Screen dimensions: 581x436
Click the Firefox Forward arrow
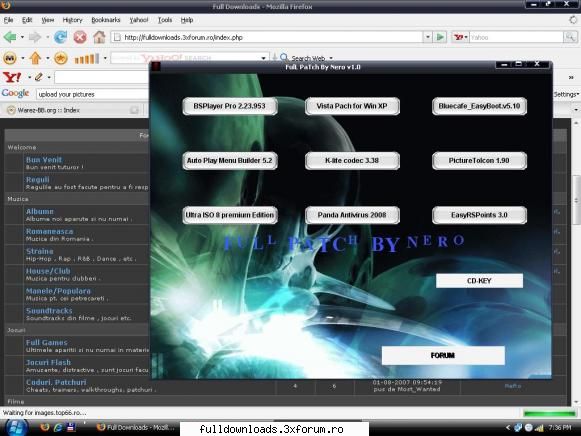[35, 37]
